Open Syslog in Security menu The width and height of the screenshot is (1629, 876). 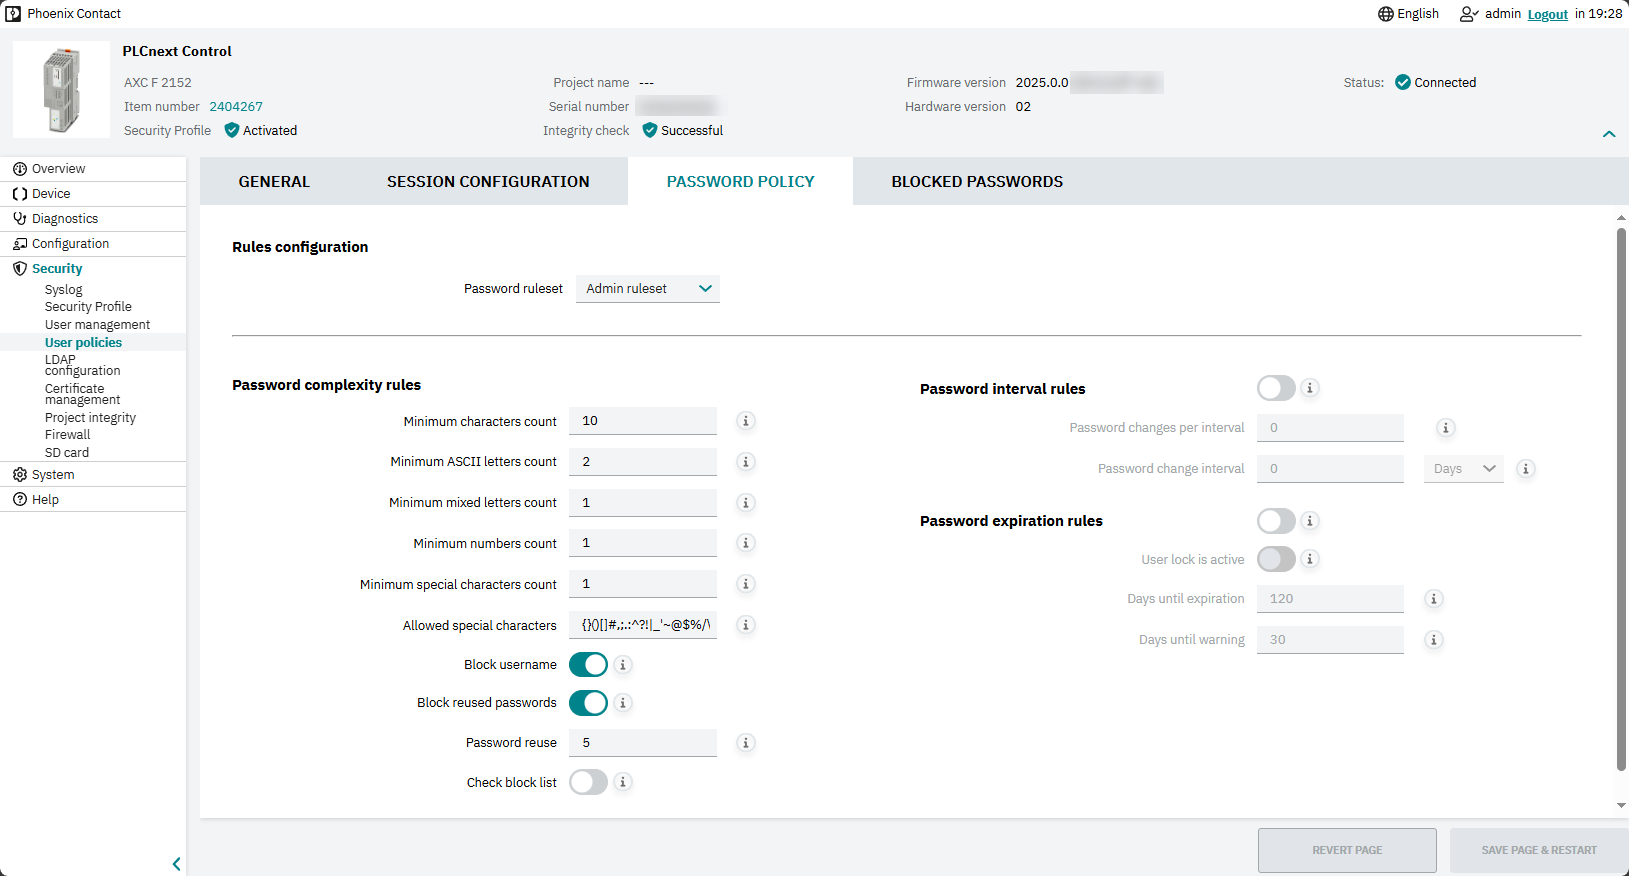pos(64,290)
